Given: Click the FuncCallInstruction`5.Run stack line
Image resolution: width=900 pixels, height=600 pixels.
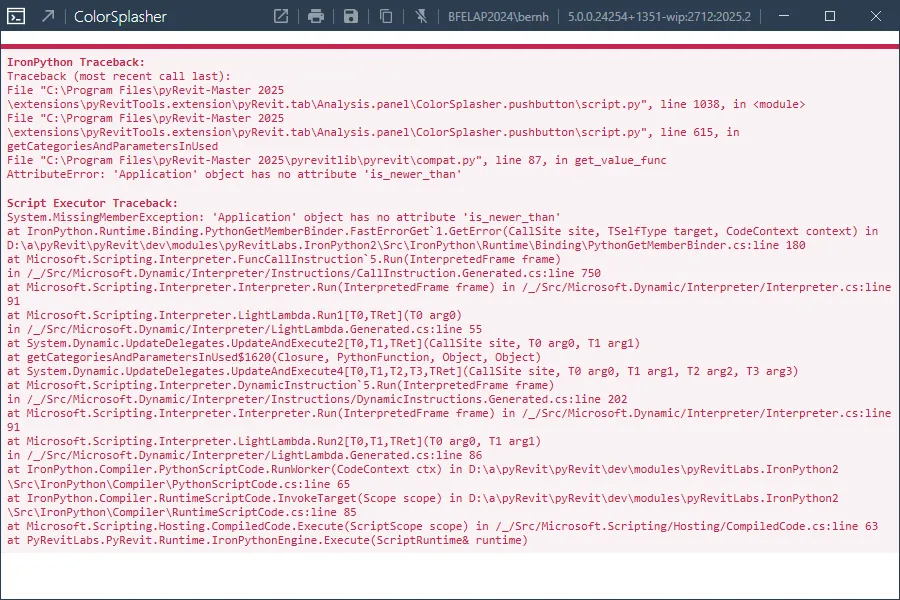Looking at the screenshot, I should tap(284, 259).
